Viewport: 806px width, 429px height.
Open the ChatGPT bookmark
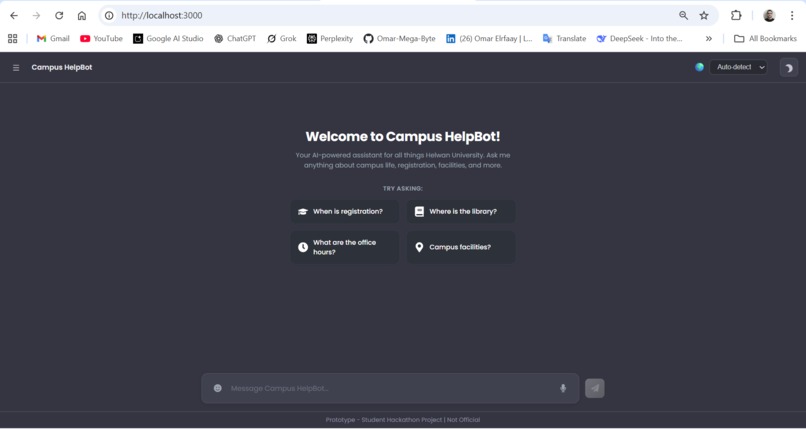click(x=235, y=39)
